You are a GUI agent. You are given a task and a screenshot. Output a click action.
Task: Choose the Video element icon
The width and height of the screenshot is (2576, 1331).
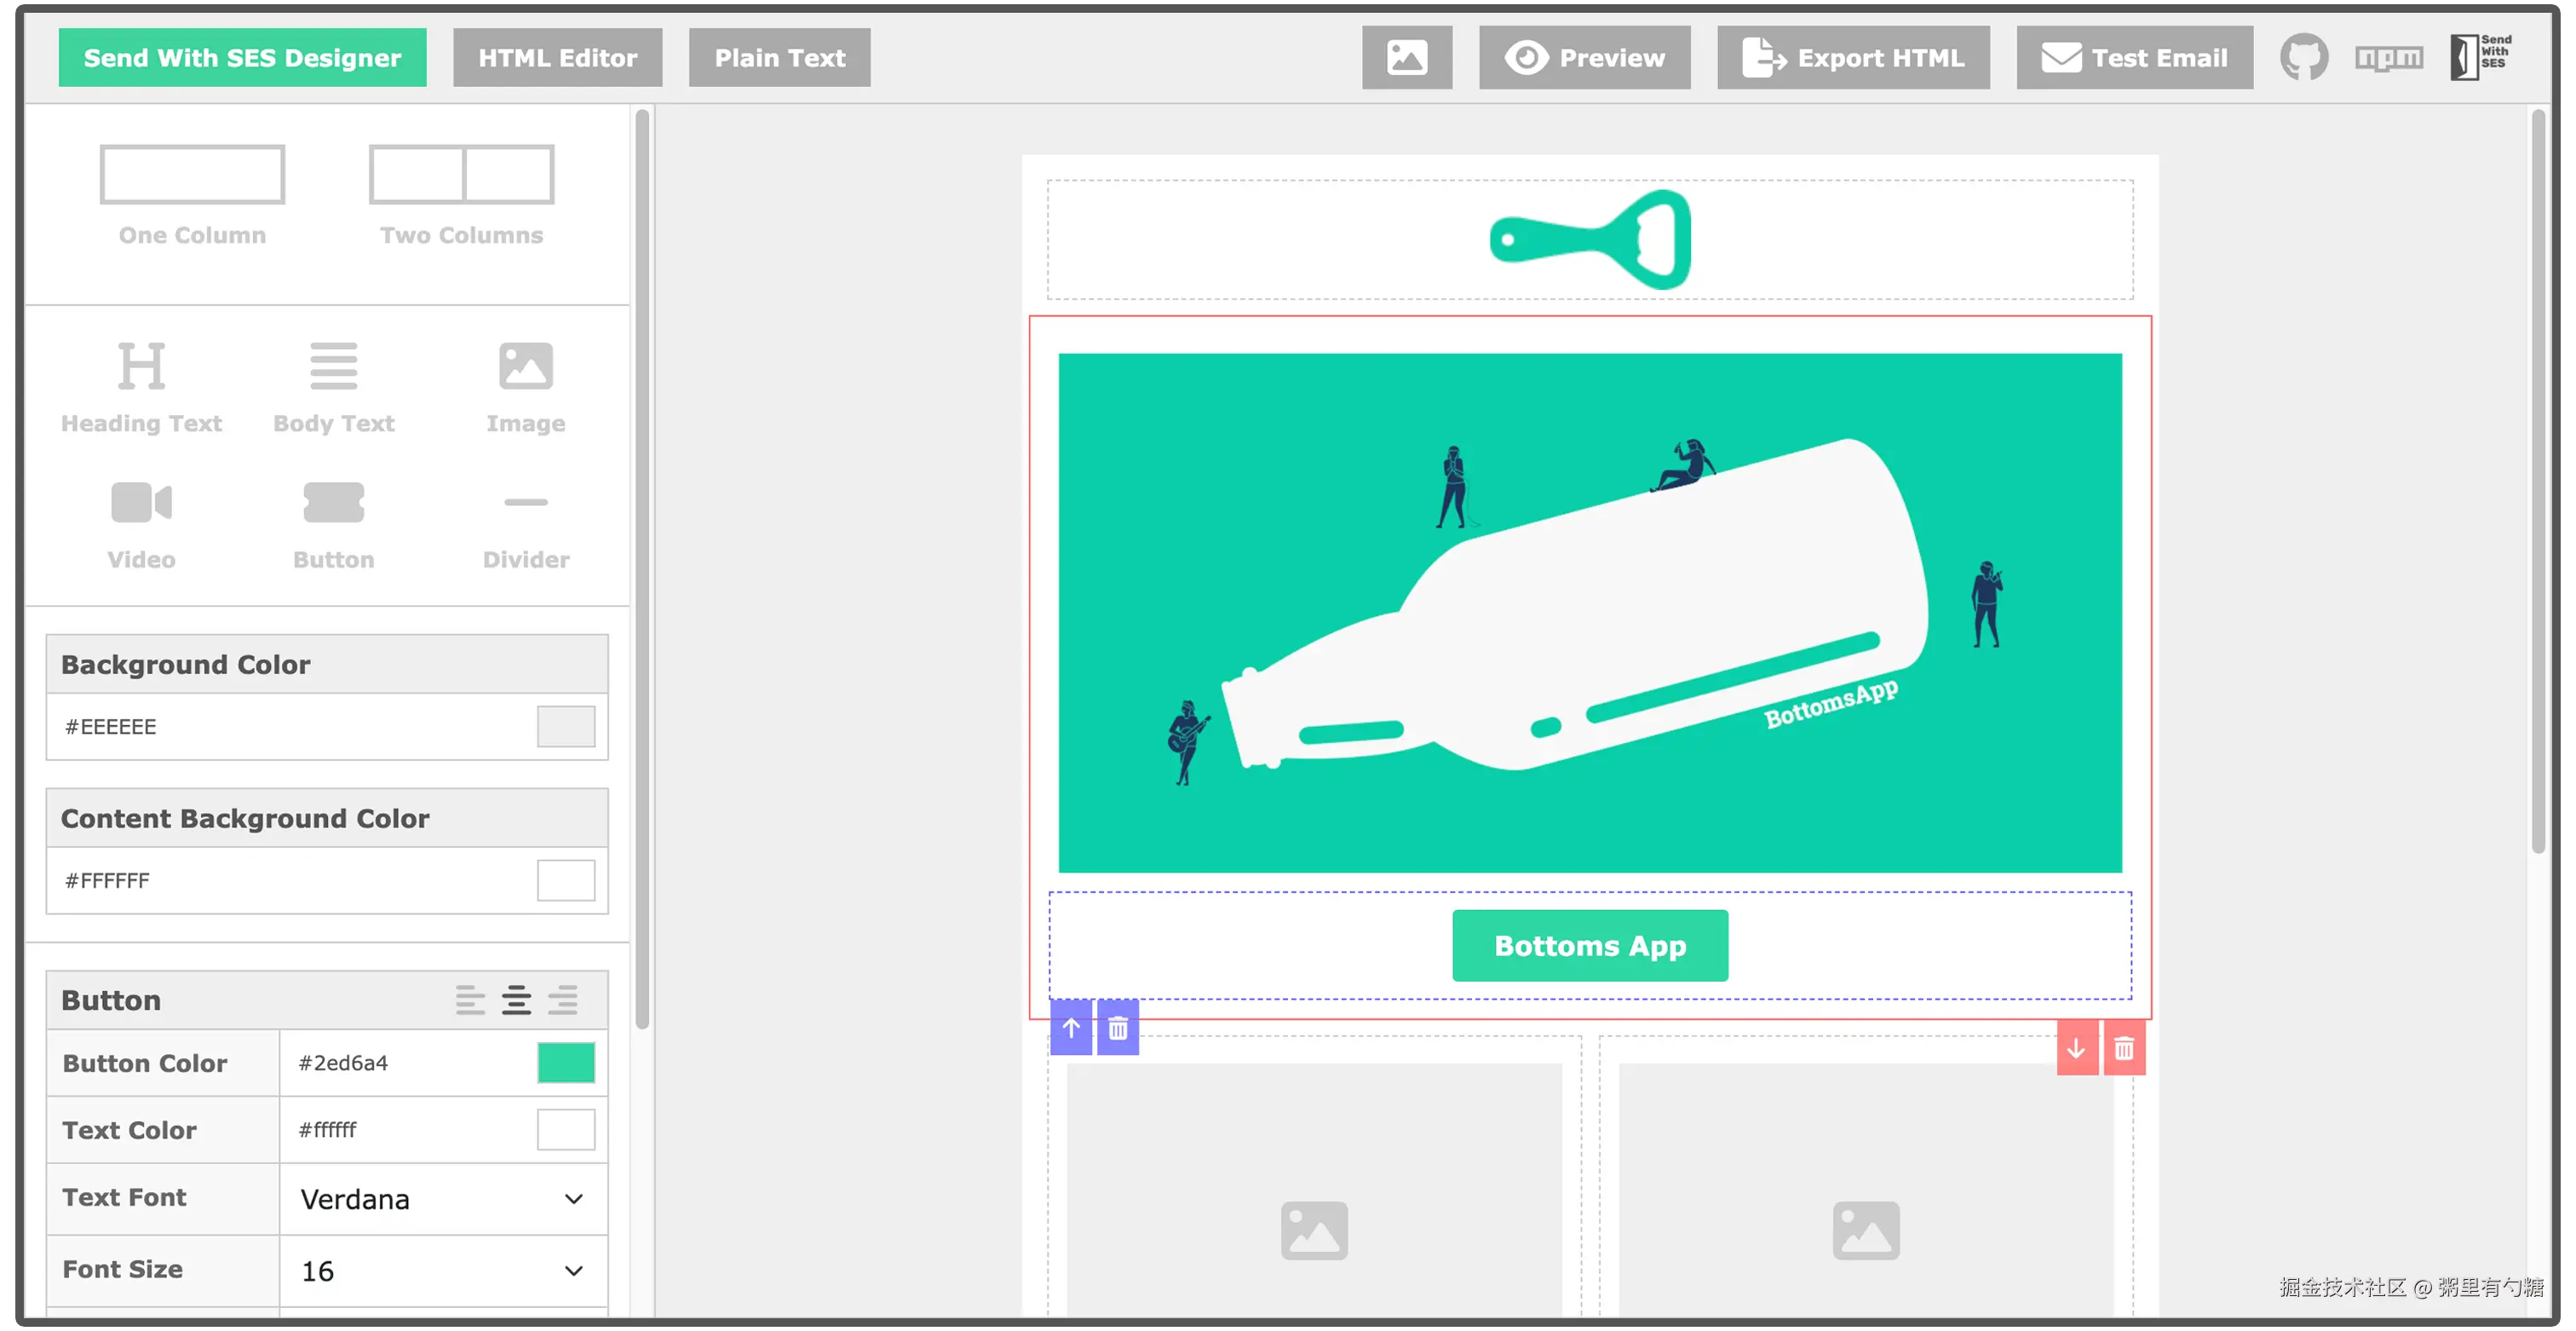tap(141, 502)
